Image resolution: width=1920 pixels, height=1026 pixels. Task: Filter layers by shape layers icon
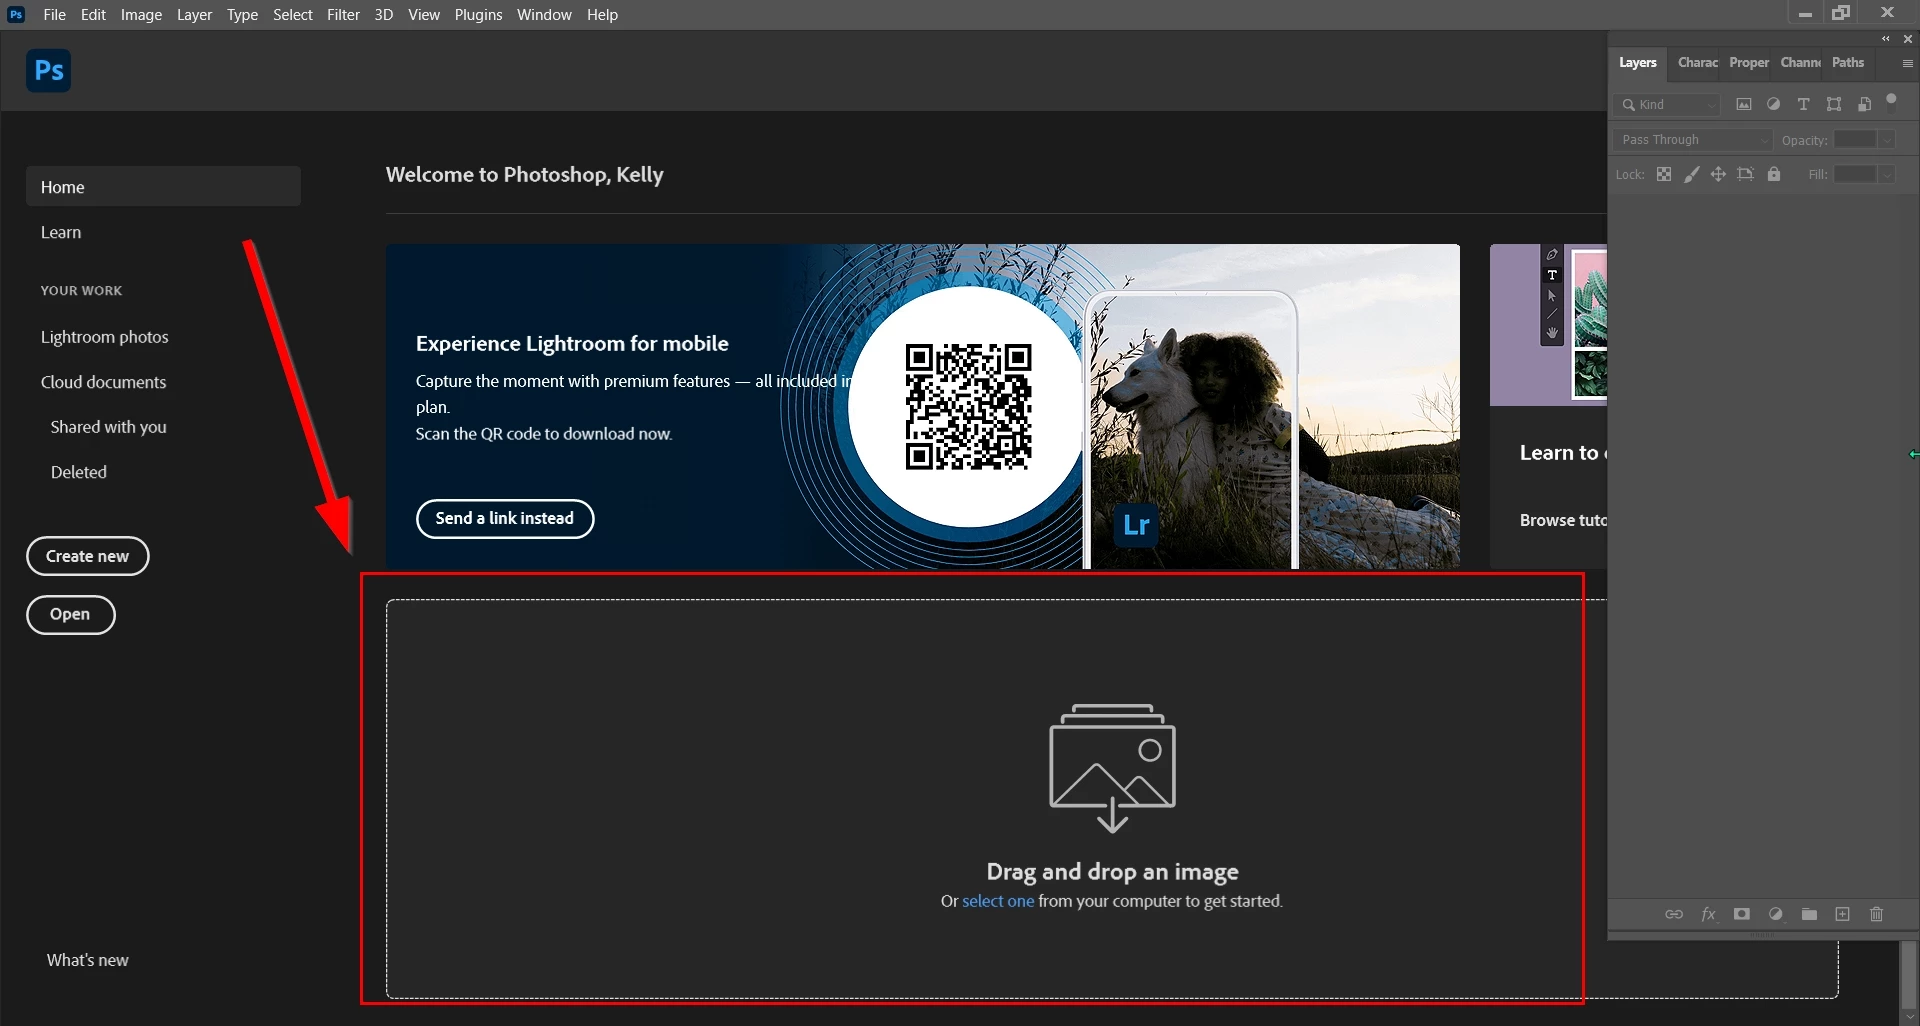[x=1834, y=104]
